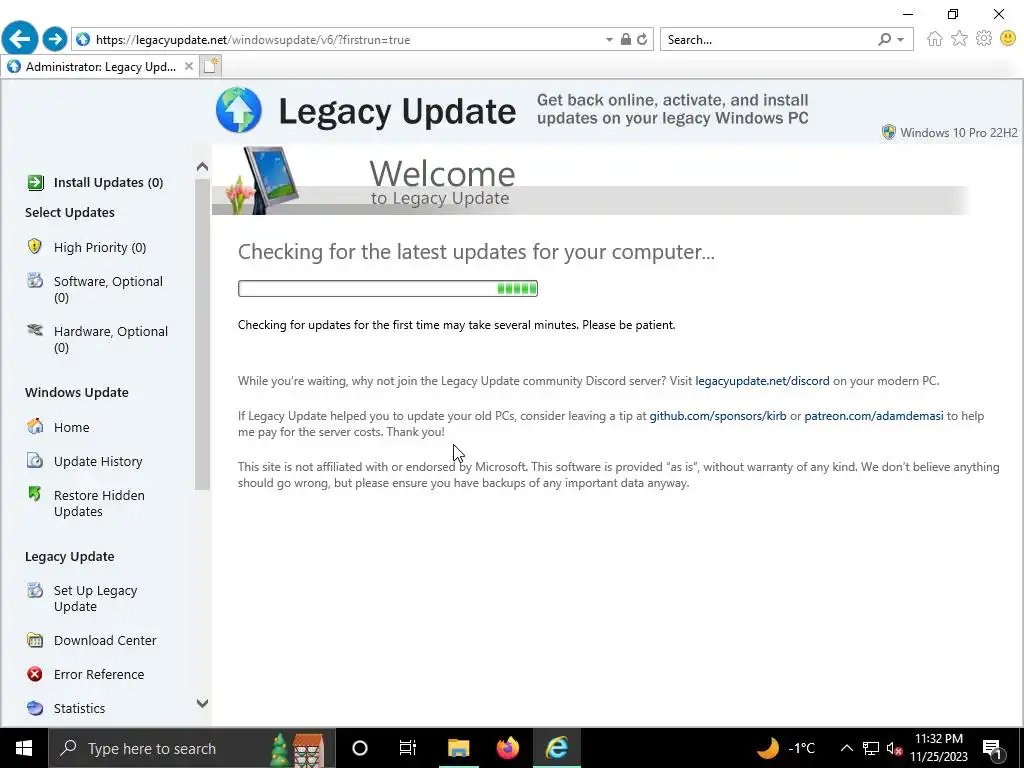Screen dimensions: 1024x768
Task: Open Install Updates (0) link
Action: click(108, 182)
